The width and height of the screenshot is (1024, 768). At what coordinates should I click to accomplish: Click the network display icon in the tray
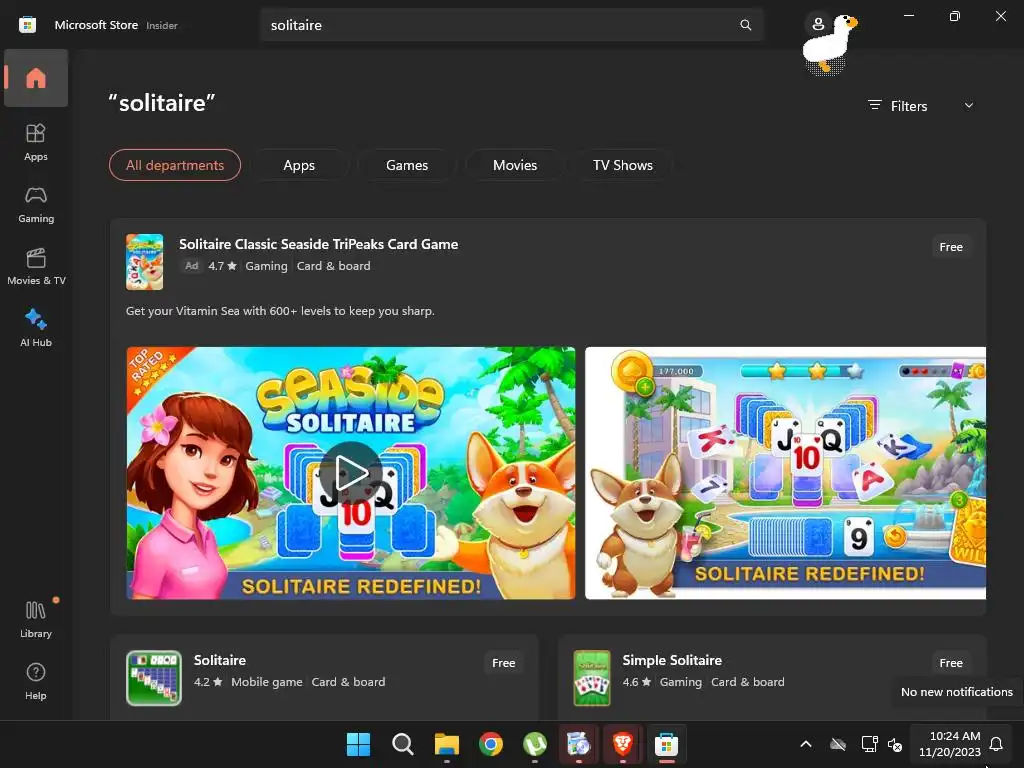coord(869,744)
